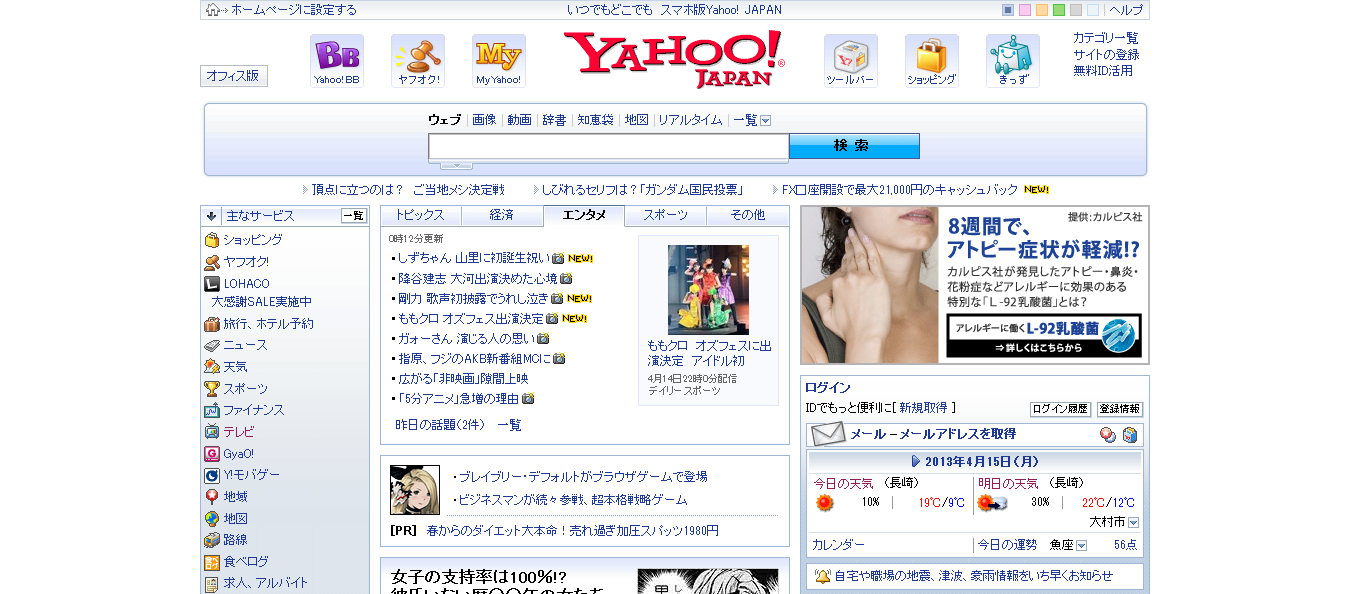Screen dimensions: 1349x594
Task: Switch to the スポーツ news tab
Action: coord(665,215)
